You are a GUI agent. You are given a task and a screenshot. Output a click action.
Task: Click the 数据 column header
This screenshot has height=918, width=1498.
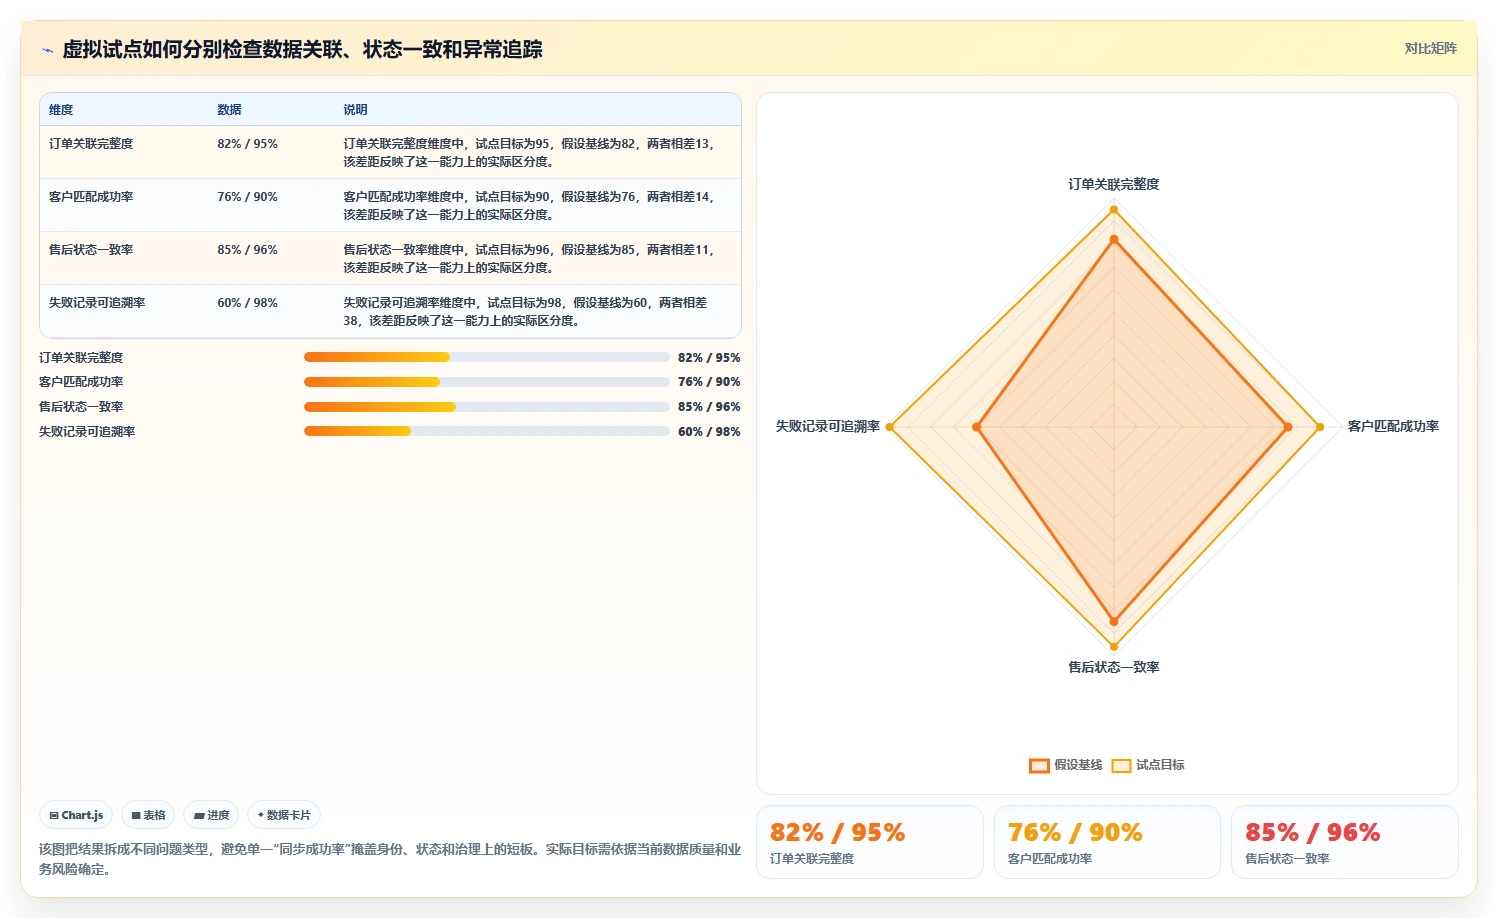point(229,110)
